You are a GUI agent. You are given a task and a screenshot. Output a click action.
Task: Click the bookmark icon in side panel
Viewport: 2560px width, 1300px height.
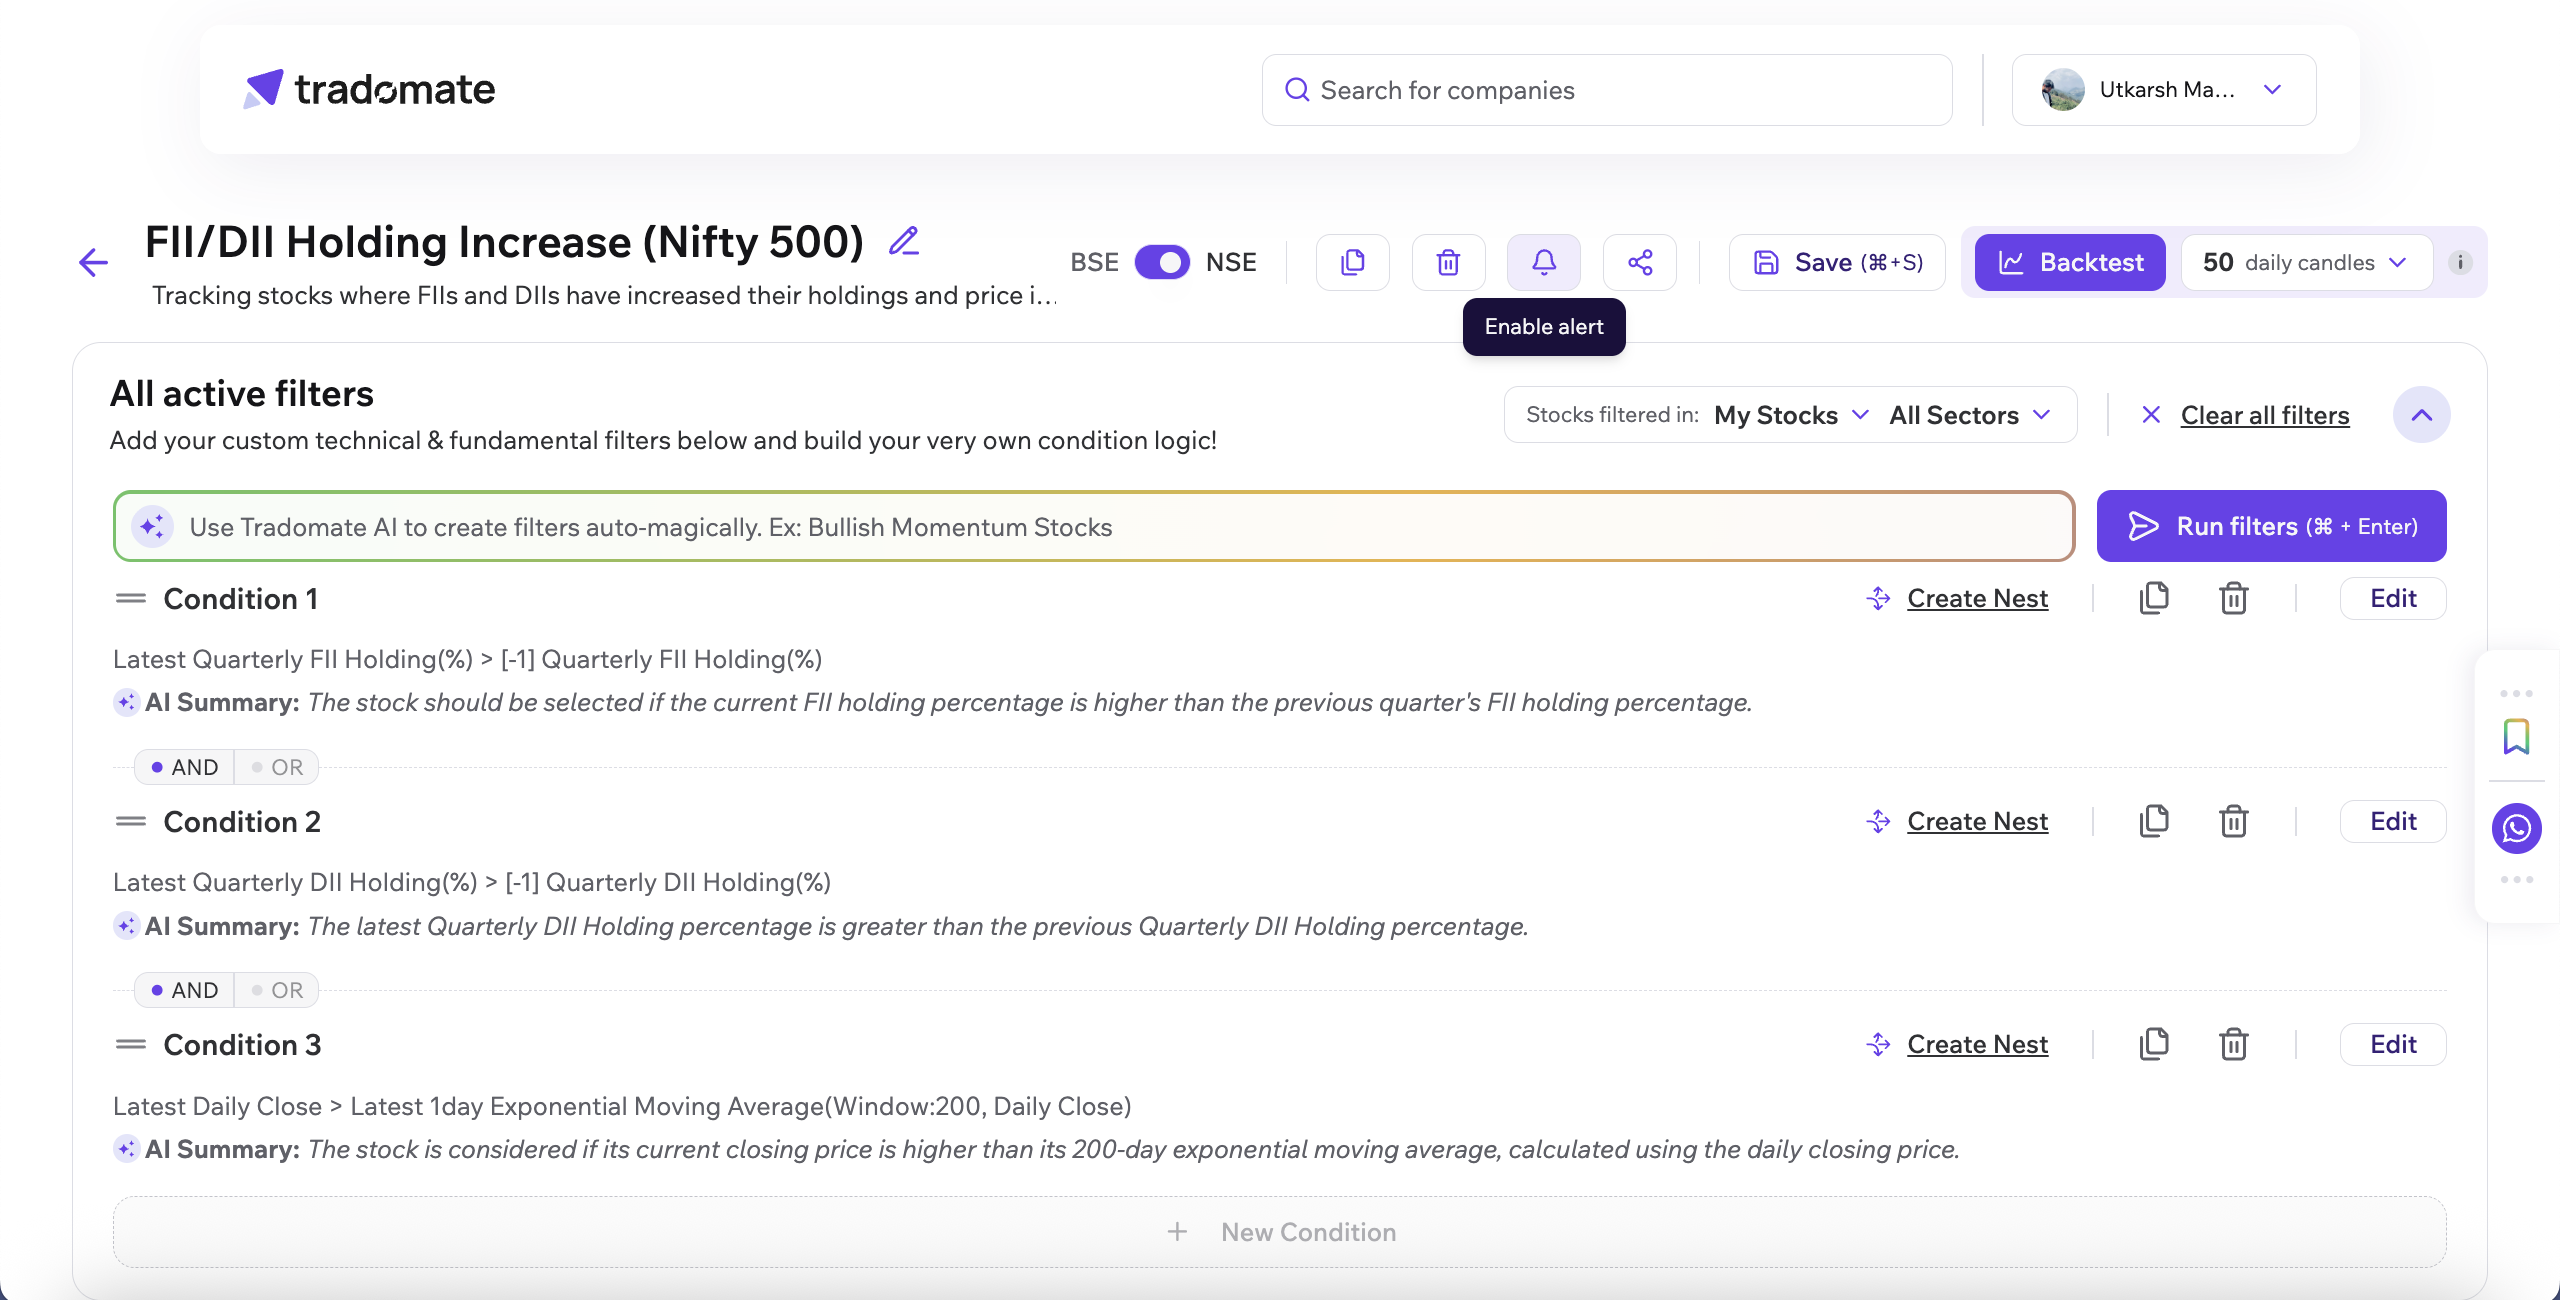click(2516, 737)
